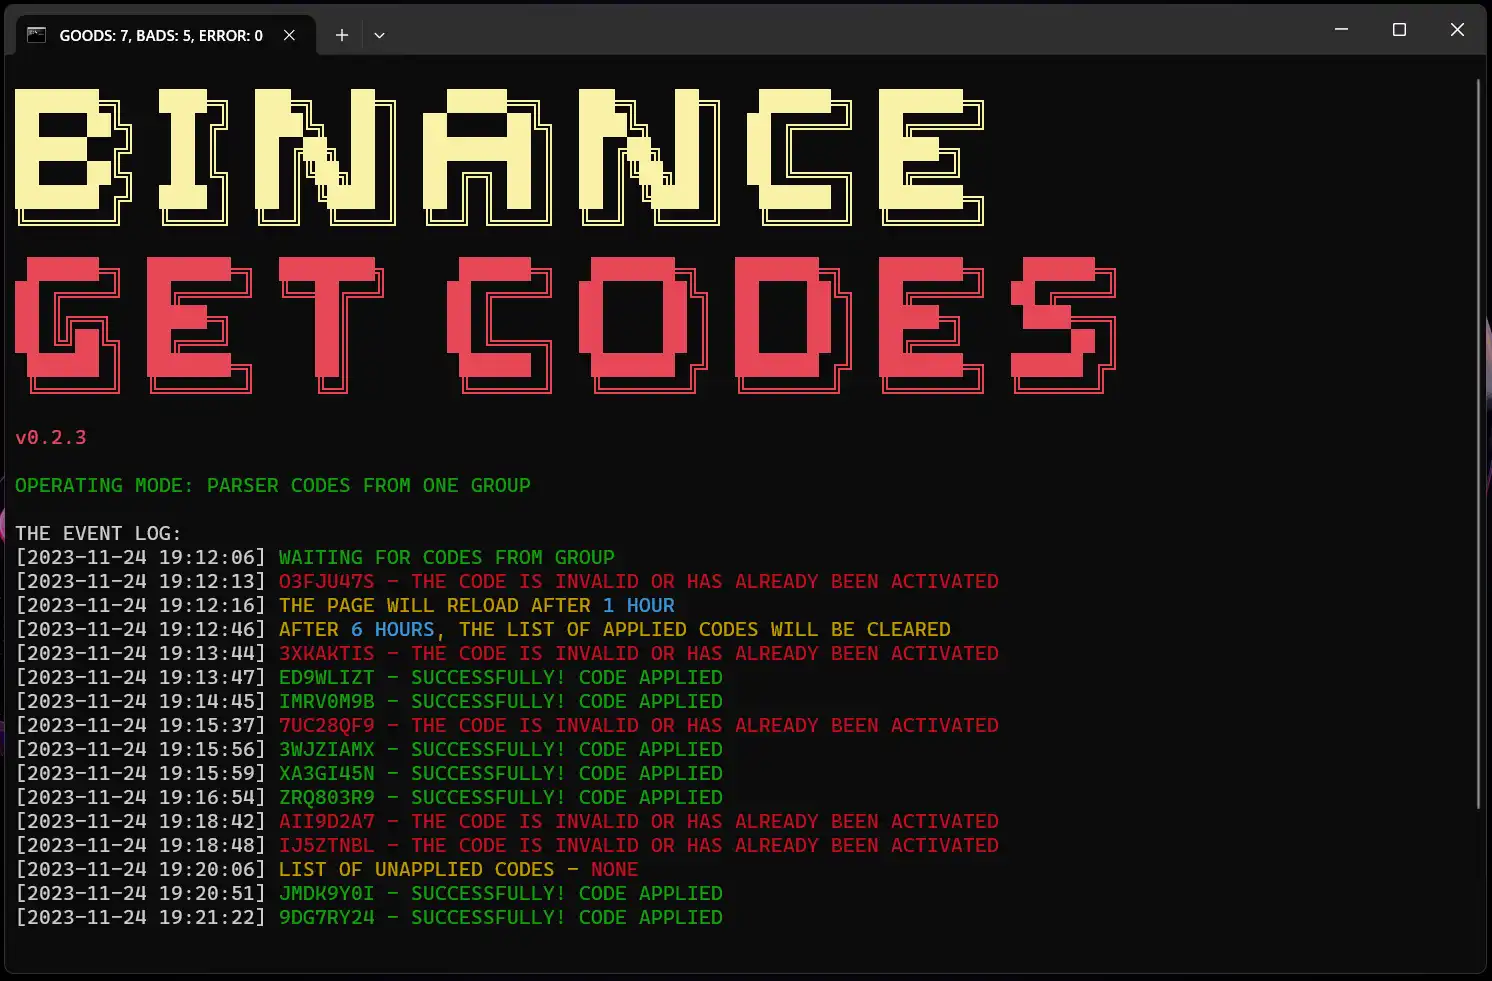Screen dimensions: 1492x981
Task: Minimize the terminal window
Action: (x=1342, y=30)
